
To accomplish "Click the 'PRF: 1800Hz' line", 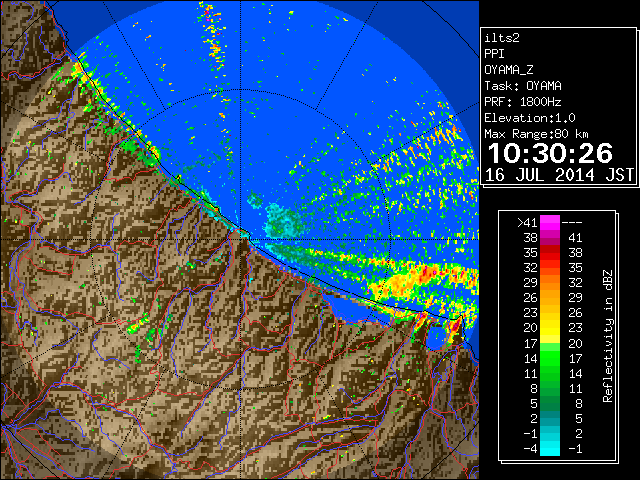I will point(523,102).
